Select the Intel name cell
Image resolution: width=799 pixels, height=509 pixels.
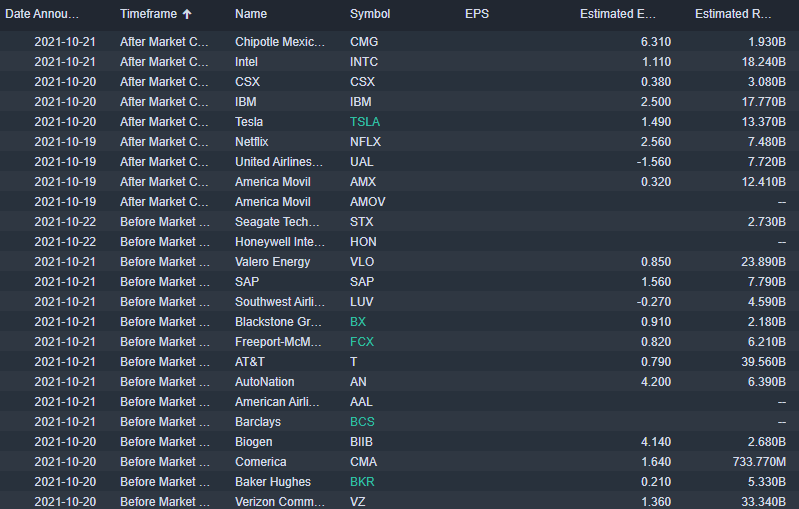coord(248,62)
